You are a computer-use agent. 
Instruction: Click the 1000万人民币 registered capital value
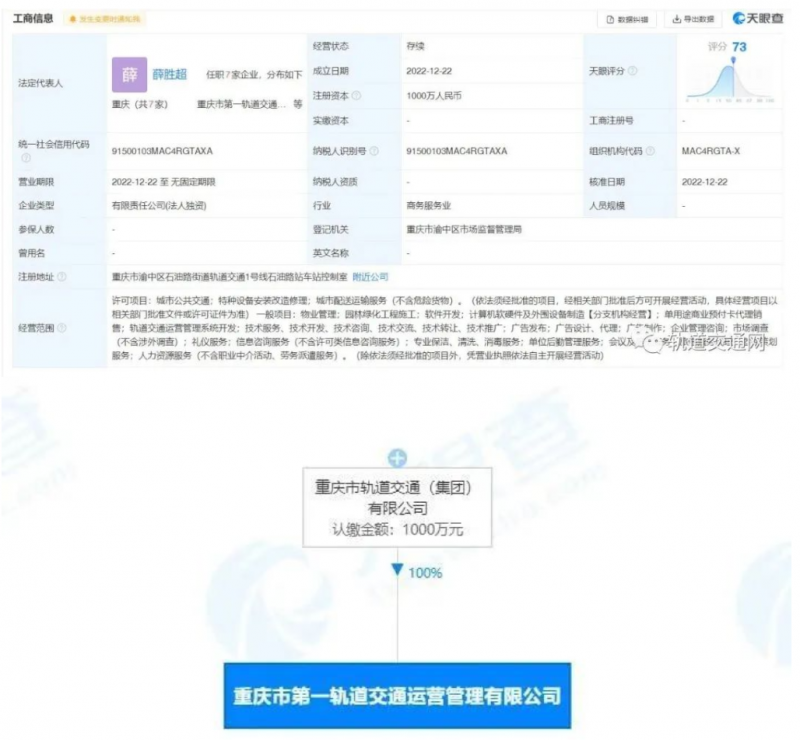pos(434,95)
